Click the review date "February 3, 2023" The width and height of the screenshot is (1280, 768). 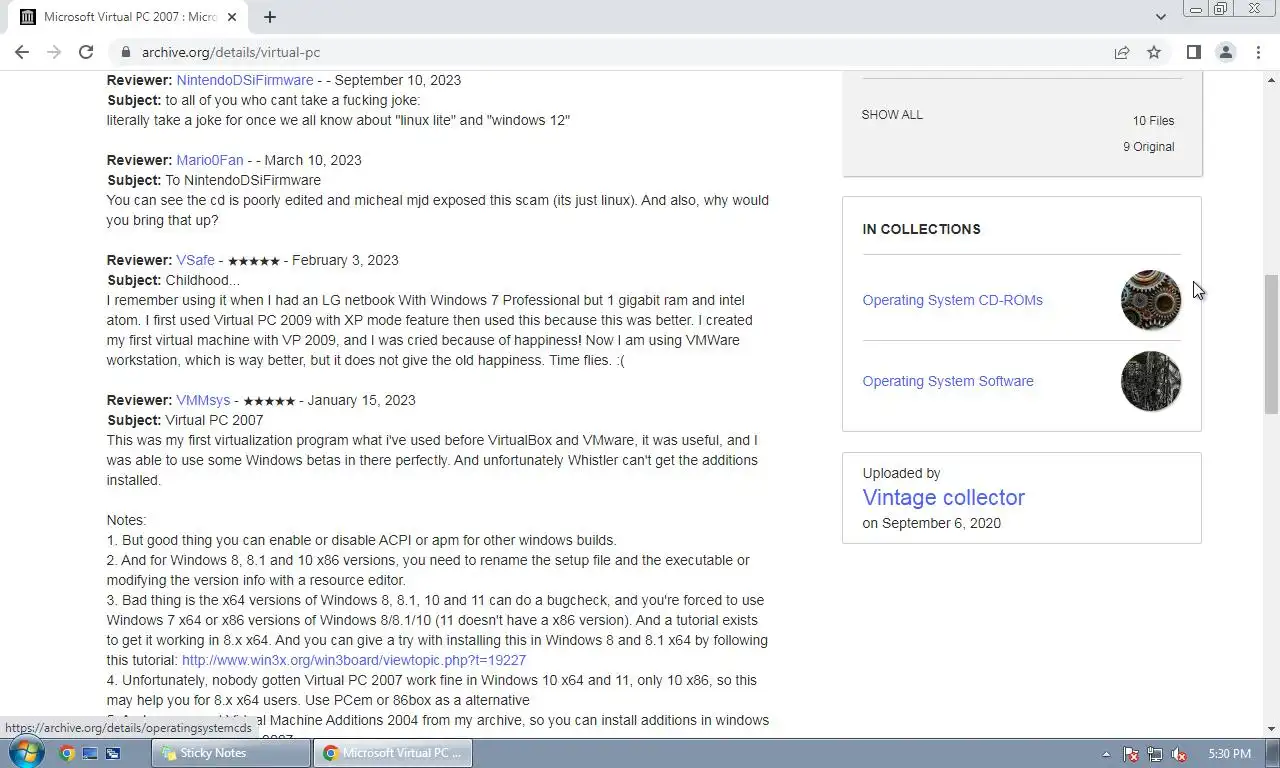click(x=345, y=260)
